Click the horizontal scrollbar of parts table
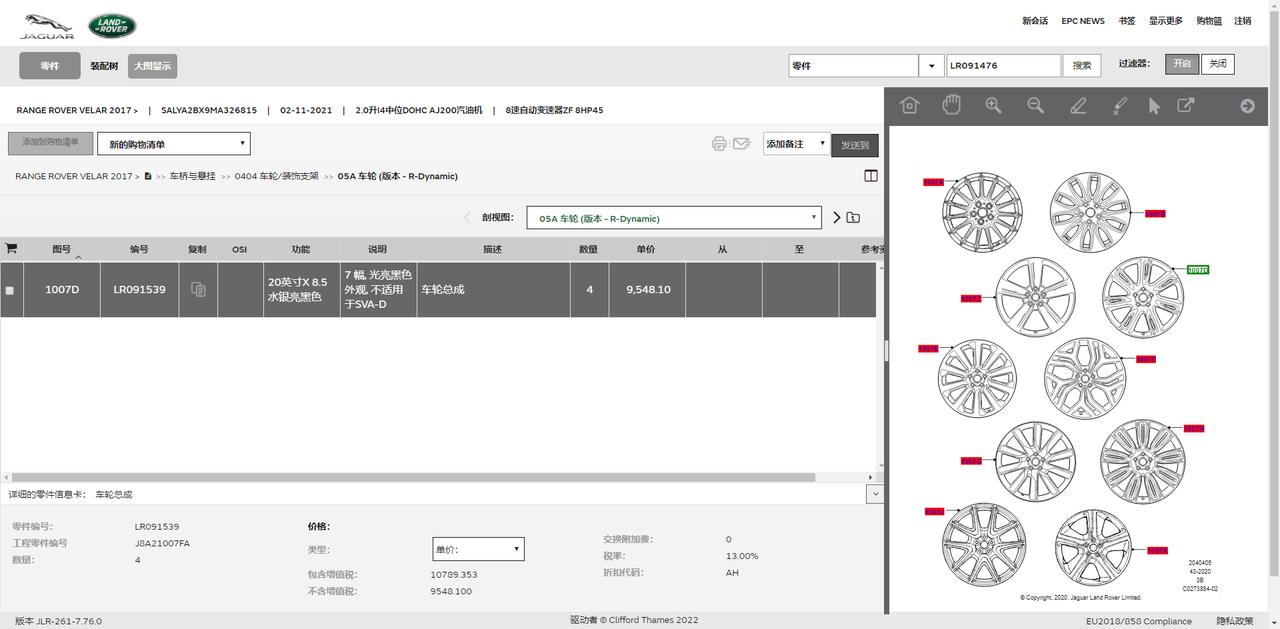 pos(413,478)
